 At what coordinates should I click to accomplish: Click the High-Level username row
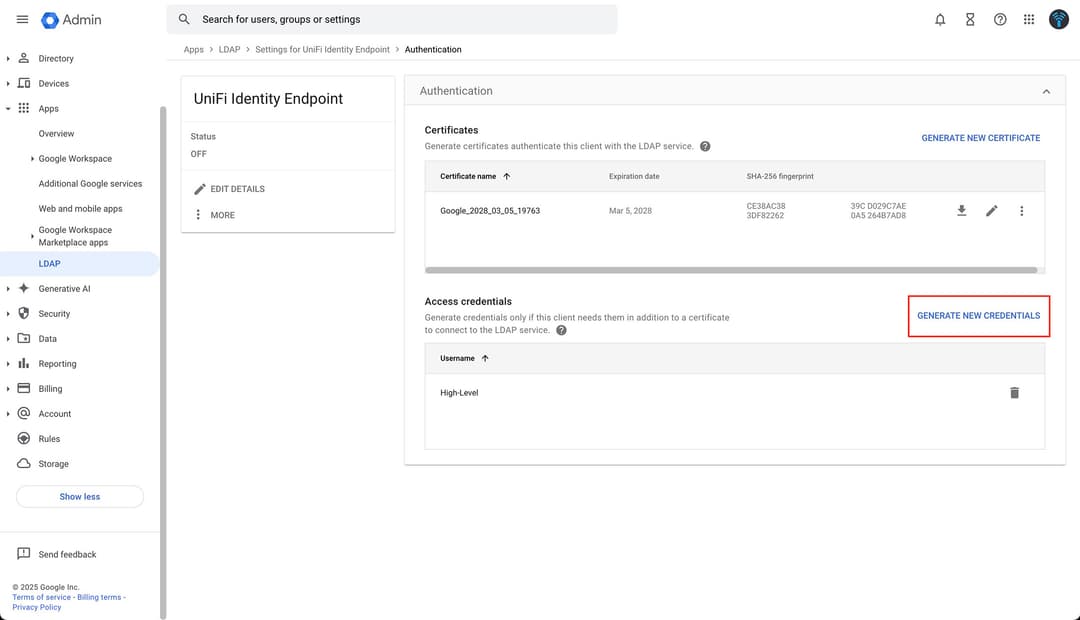click(x=734, y=393)
